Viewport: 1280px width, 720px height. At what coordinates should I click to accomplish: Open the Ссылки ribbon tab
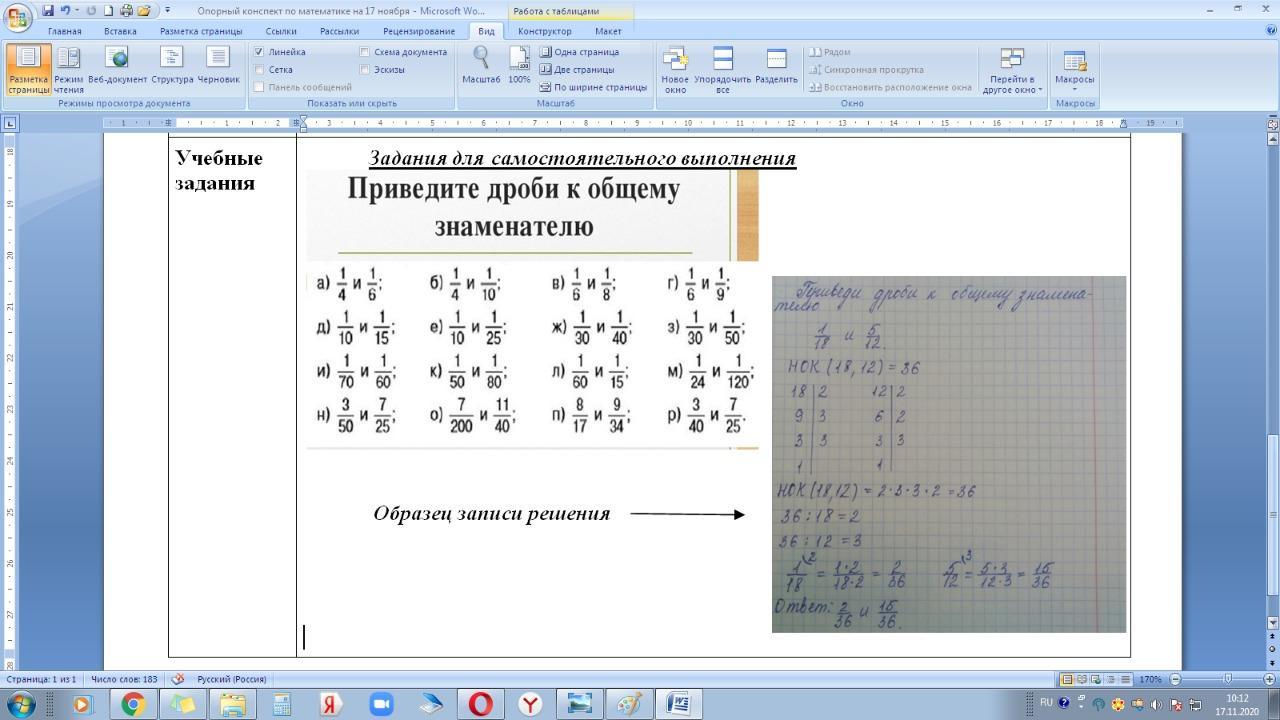(x=281, y=31)
